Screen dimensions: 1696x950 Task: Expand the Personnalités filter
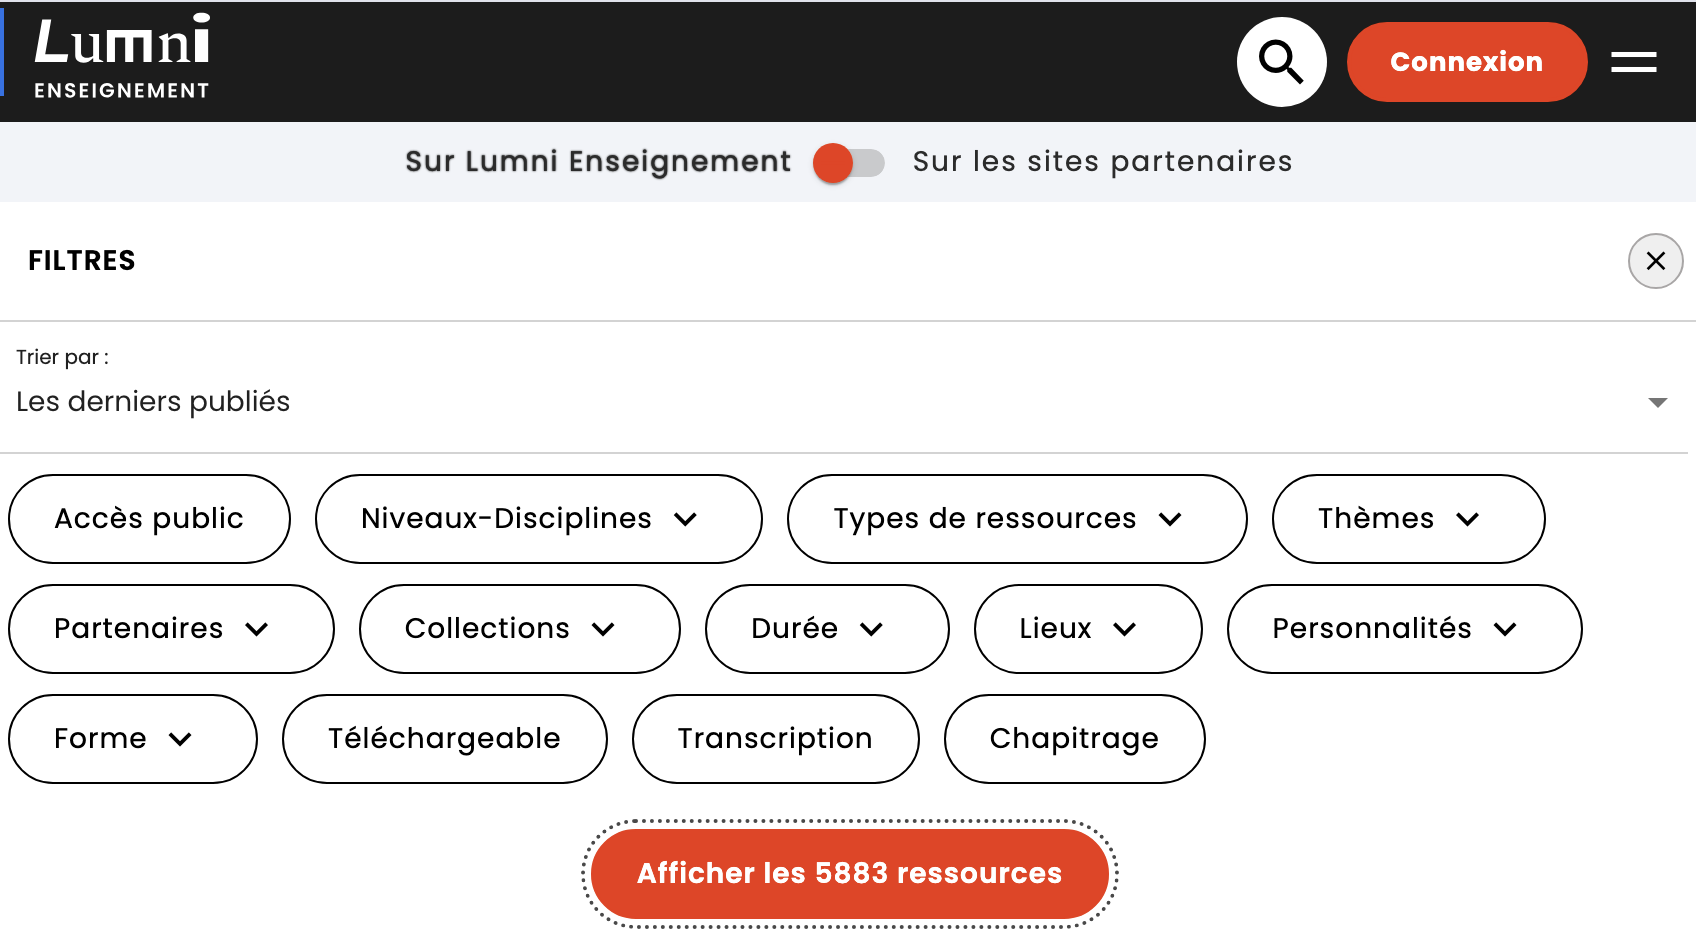click(1403, 629)
